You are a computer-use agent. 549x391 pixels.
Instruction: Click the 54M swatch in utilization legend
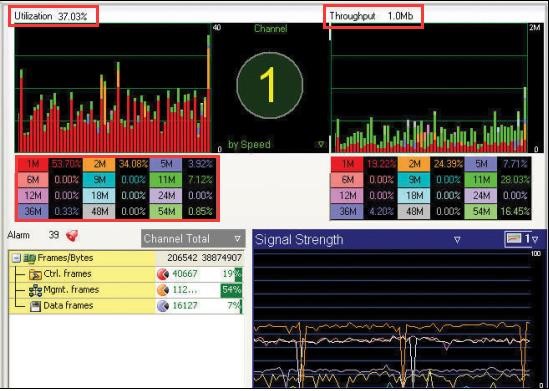pyautogui.click(x=166, y=211)
